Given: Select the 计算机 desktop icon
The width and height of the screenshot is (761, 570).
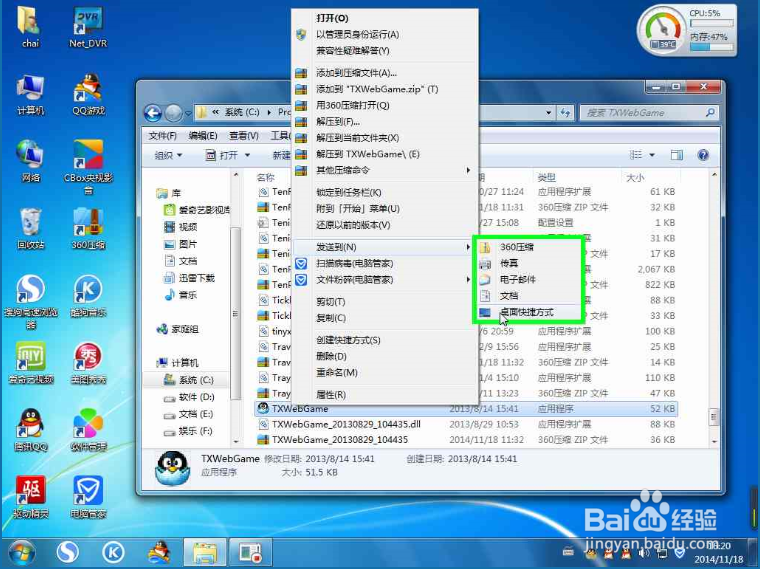Looking at the screenshot, I should [x=31, y=95].
